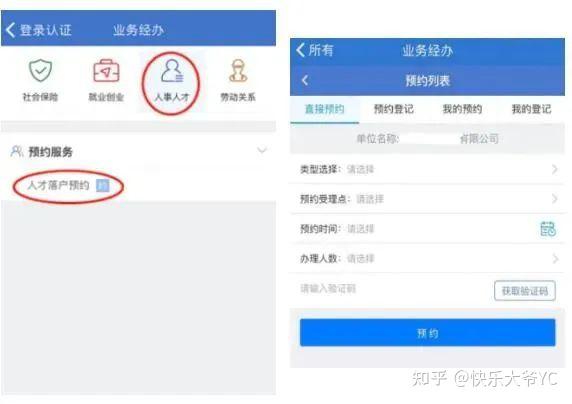Go back to 所有 using the arrow
The width and height of the screenshot is (572, 404).
tap(301, 50)
